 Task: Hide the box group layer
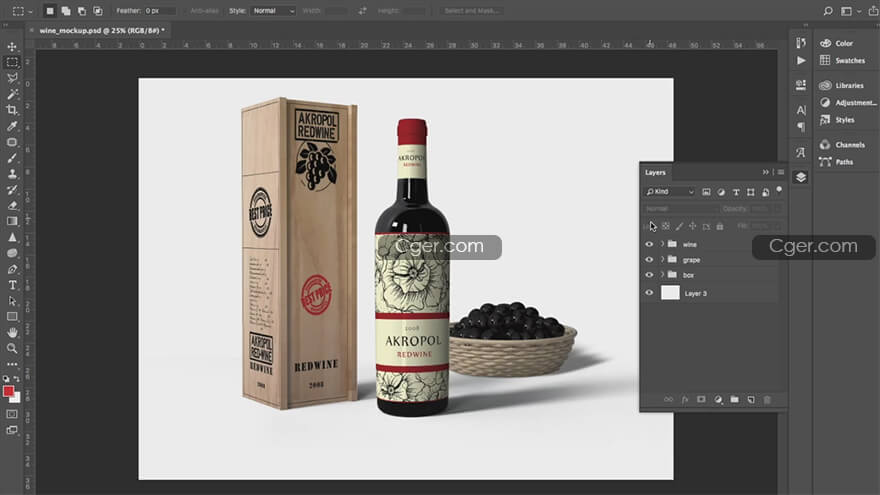coord(649,275)
